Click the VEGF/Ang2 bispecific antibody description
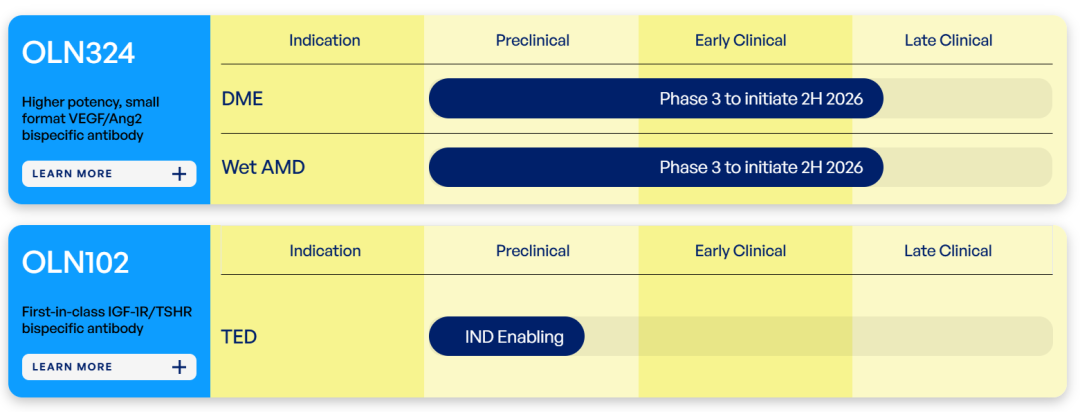 coord(90,119)
